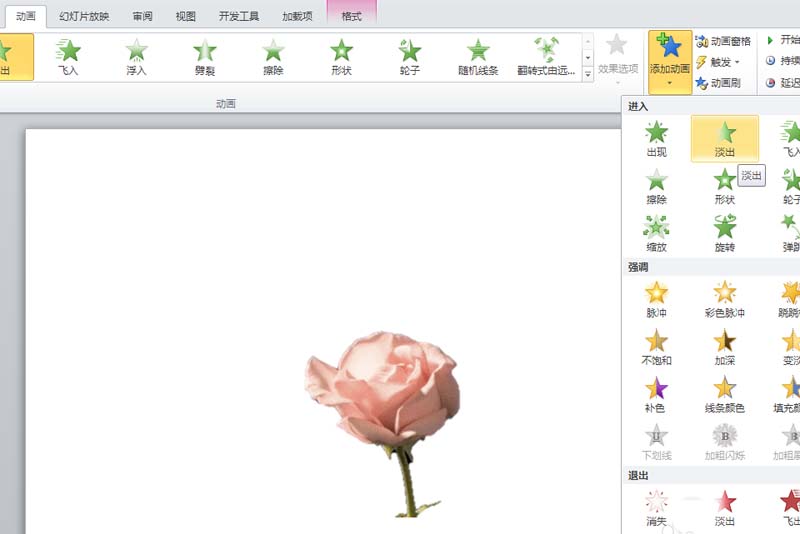This screenshot has height=534, width=800.
Task: Switch to the 格式 contextual tab
Action: click(352, 16)
